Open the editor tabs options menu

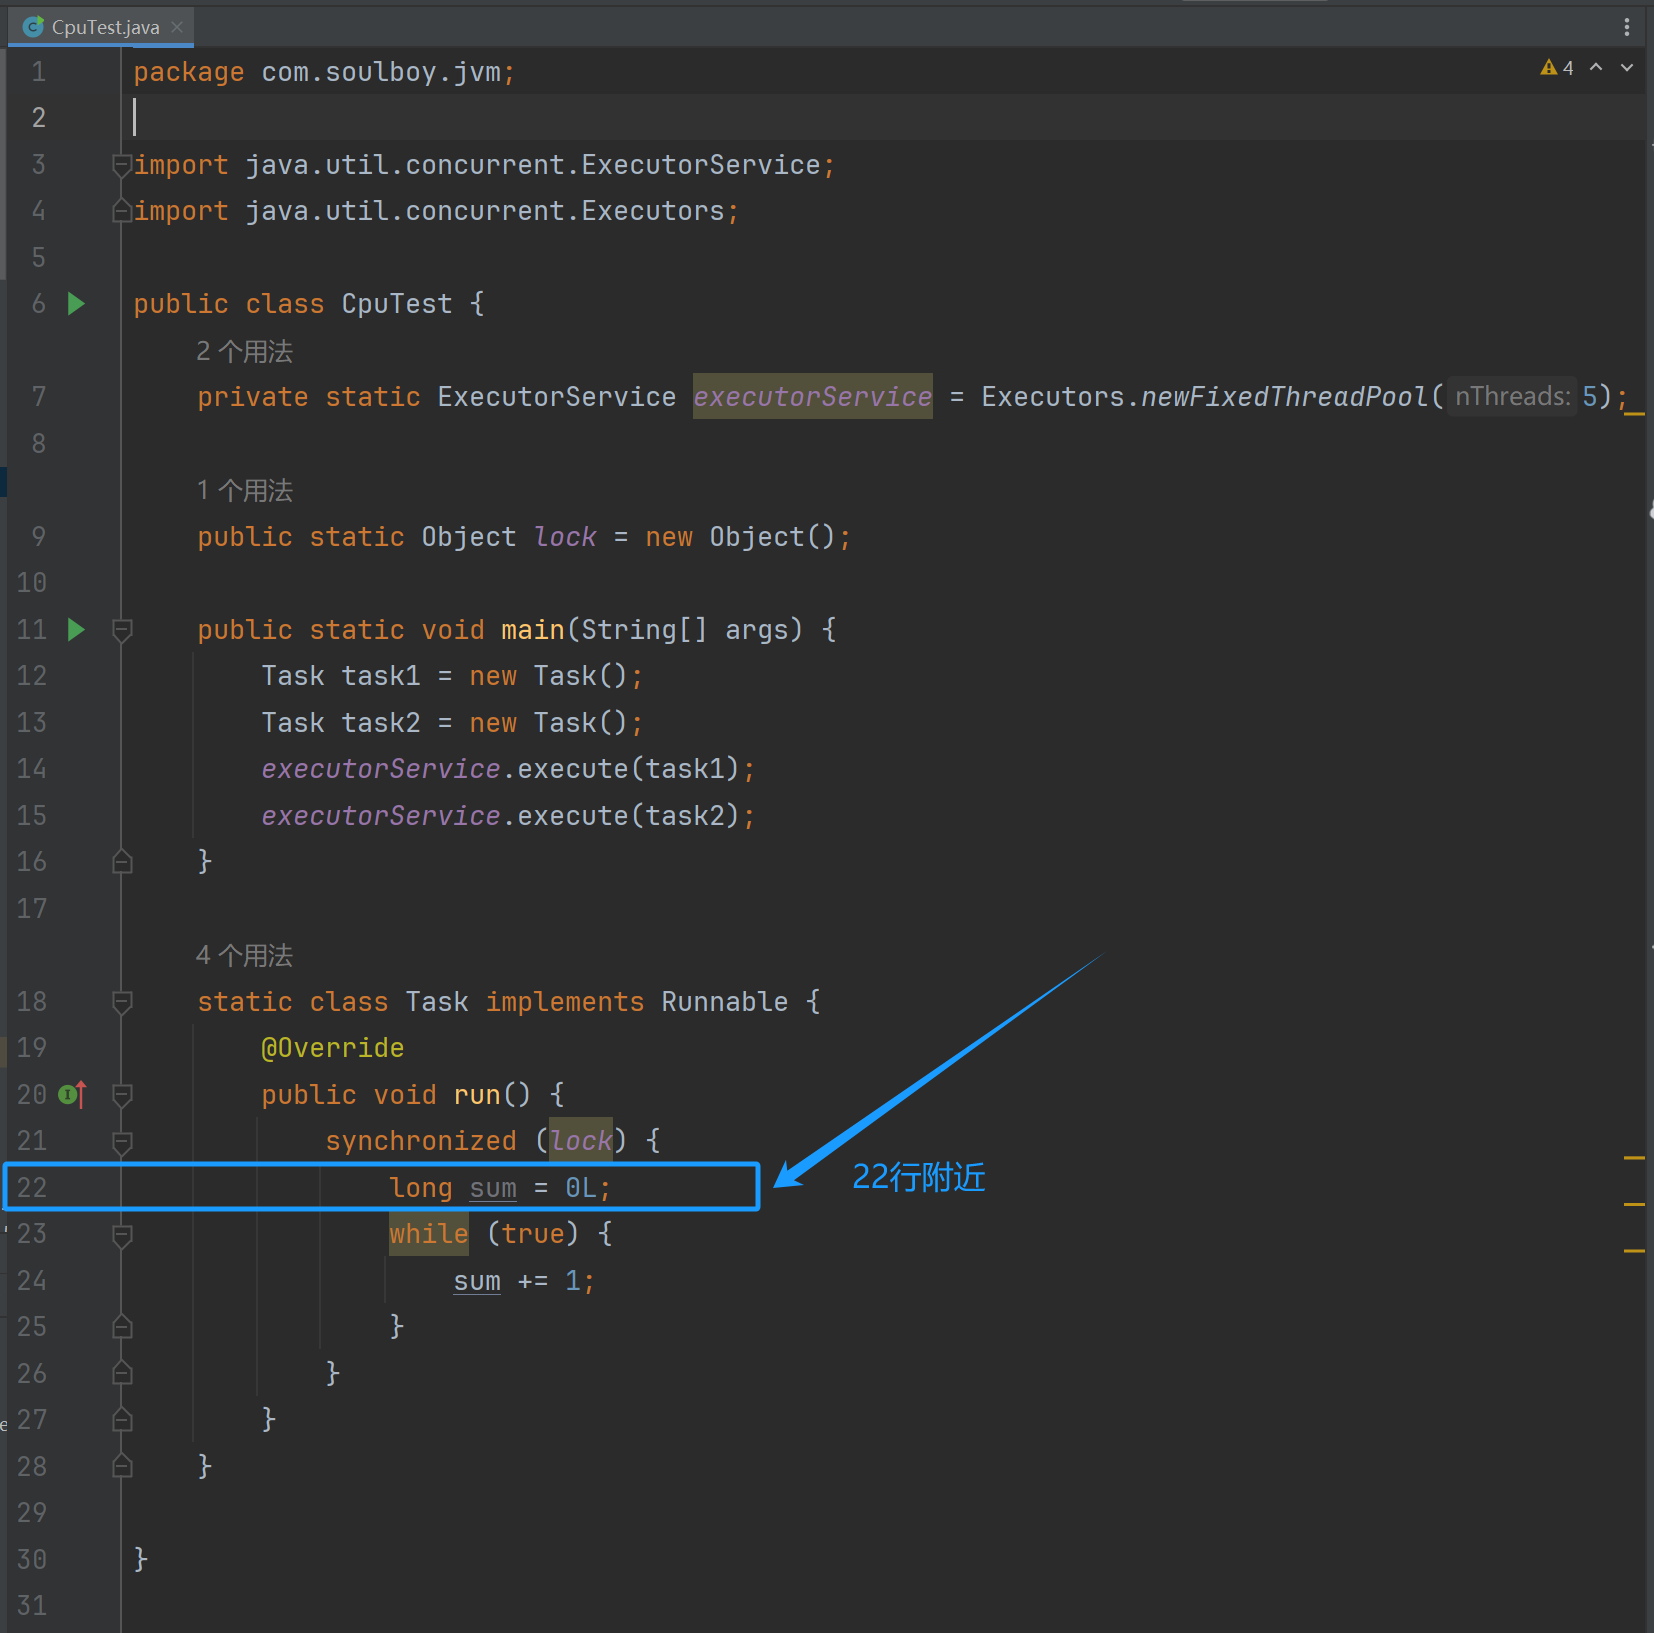click(x=1627, y=27)
